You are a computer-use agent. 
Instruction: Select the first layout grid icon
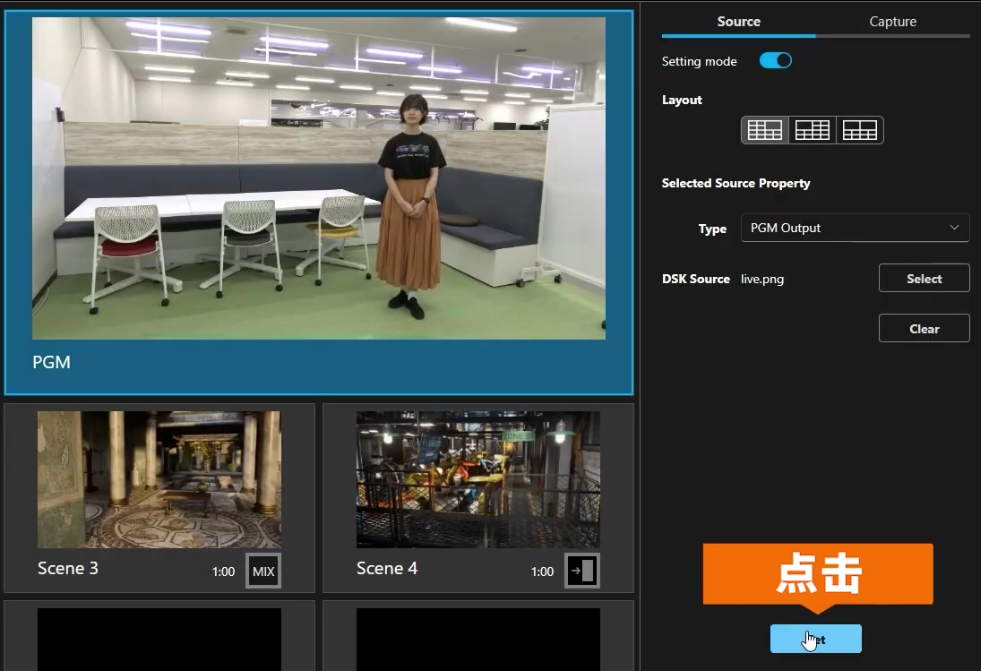coord(765,130)
